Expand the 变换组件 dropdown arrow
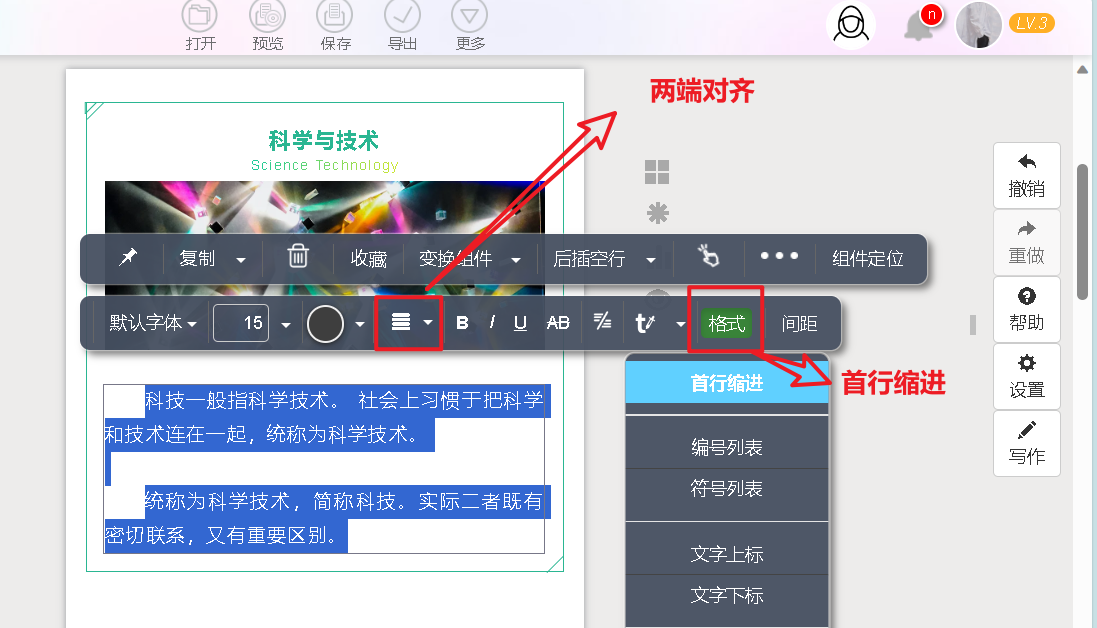The width and height of the screenshot is (1097, 628). [x=516, y=260]
